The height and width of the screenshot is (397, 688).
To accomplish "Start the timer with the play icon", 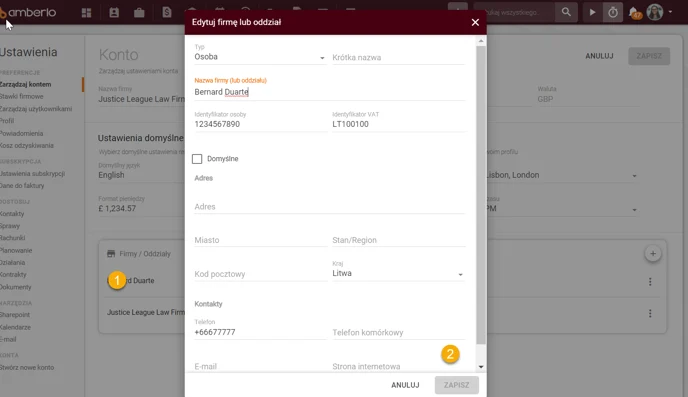I will click(x=592, y=12).
